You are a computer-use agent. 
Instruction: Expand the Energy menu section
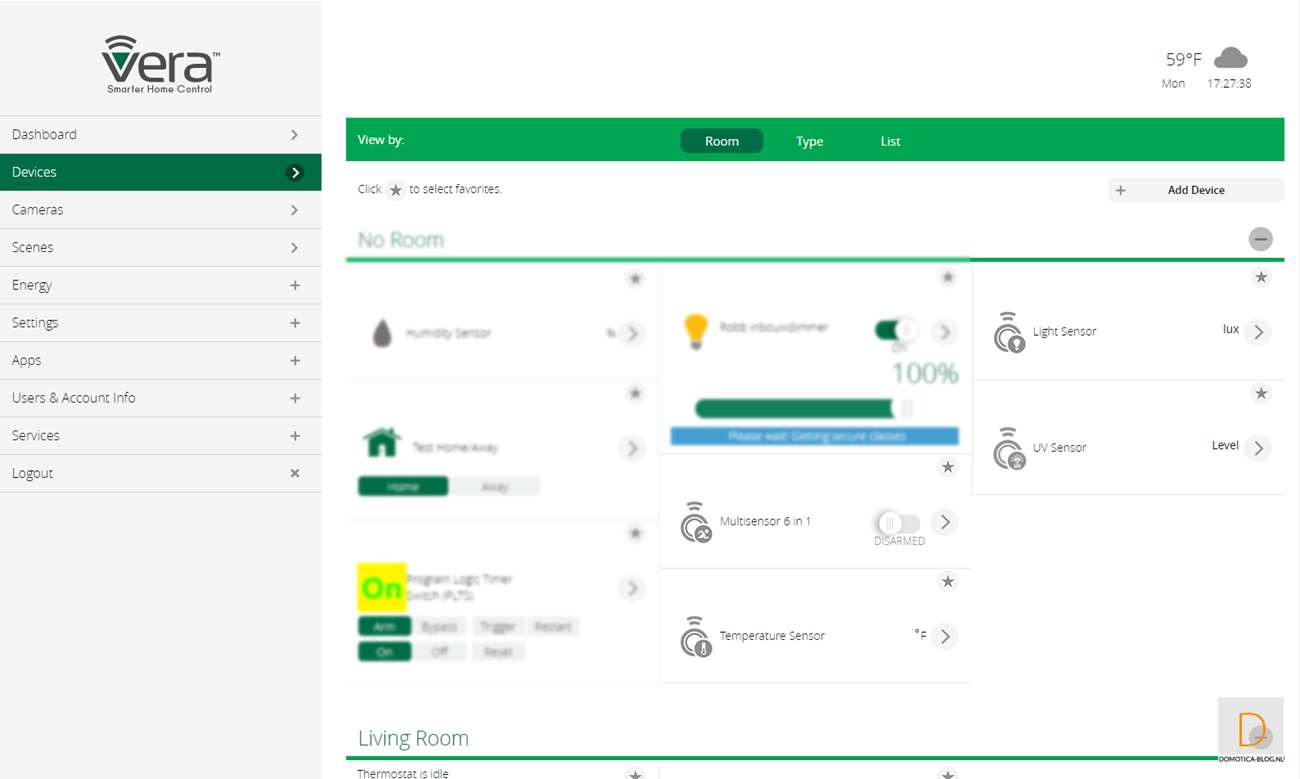(x=160, y=285)
